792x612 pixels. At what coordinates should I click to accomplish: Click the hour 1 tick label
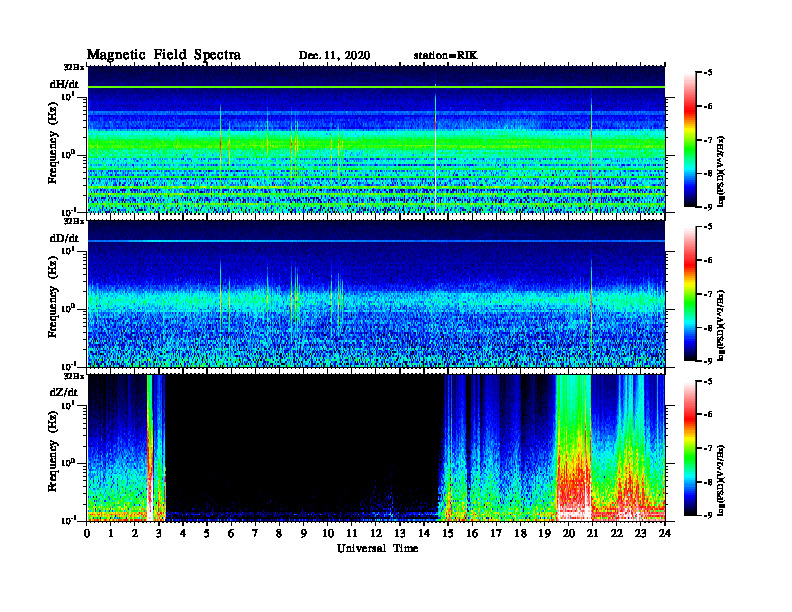111,533
